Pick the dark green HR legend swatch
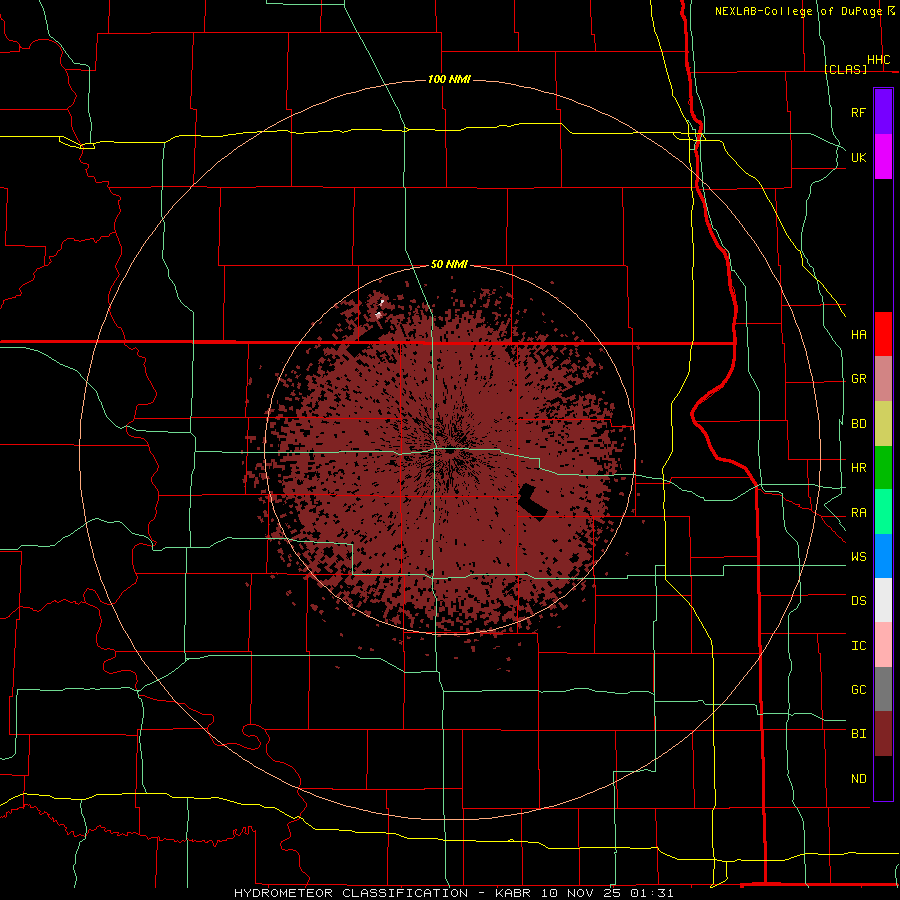Image resolution: width=900 pixels, height=900 pixels. click(x=883, y=468)
